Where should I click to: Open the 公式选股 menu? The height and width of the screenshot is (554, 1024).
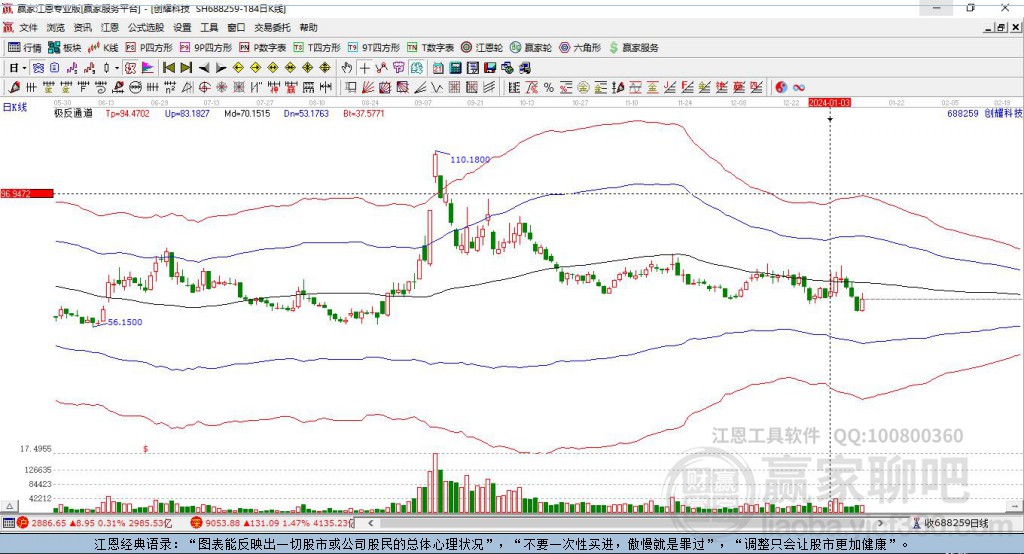(x=146, y=27)
